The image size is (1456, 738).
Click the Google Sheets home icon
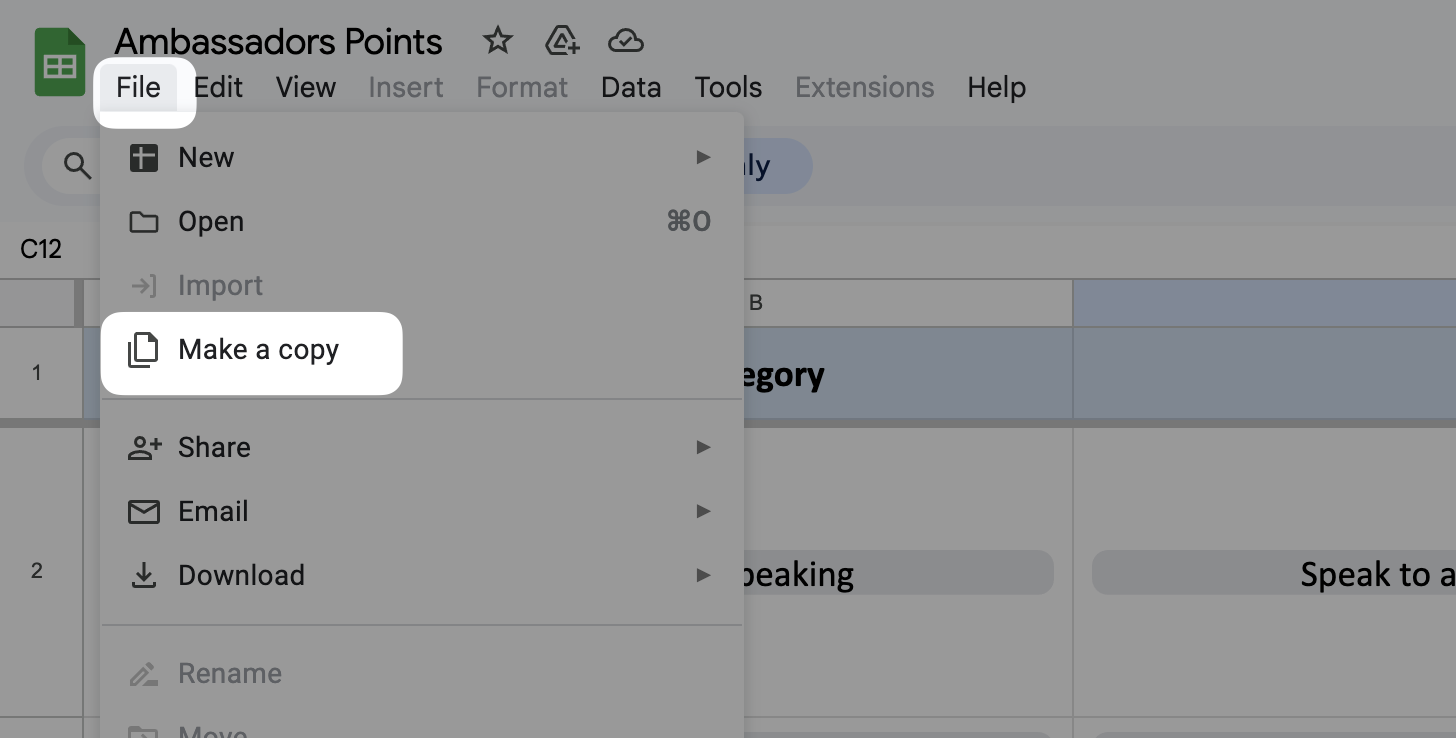pos(60,62)
